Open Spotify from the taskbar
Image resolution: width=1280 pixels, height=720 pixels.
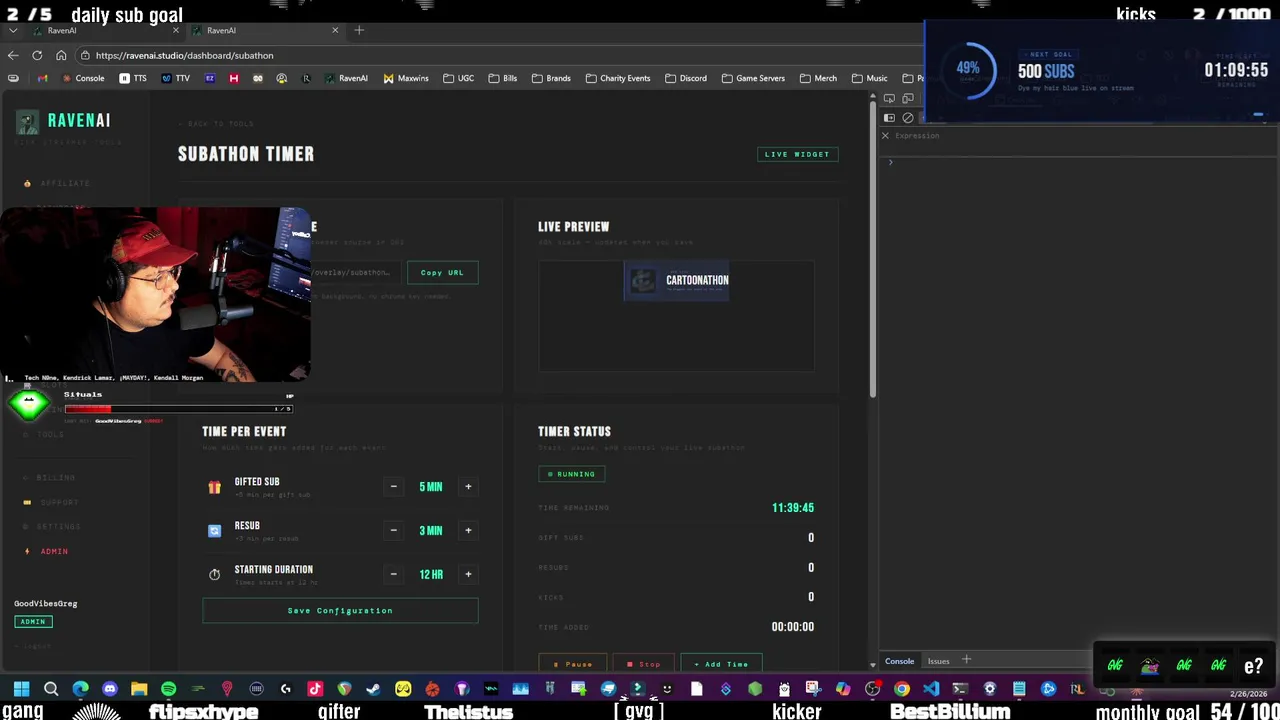168,689
